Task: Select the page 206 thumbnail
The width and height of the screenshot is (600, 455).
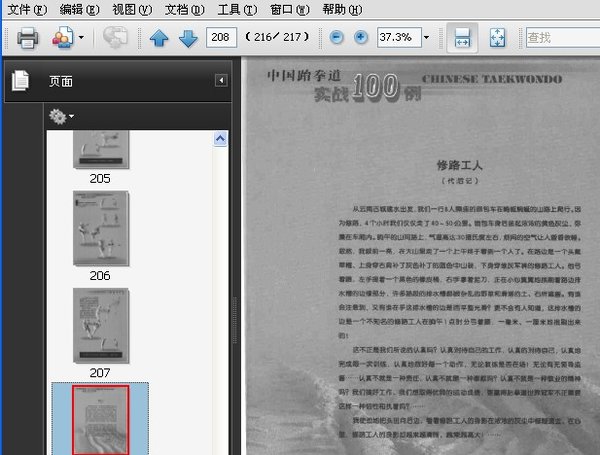Action: click(100, 227)
